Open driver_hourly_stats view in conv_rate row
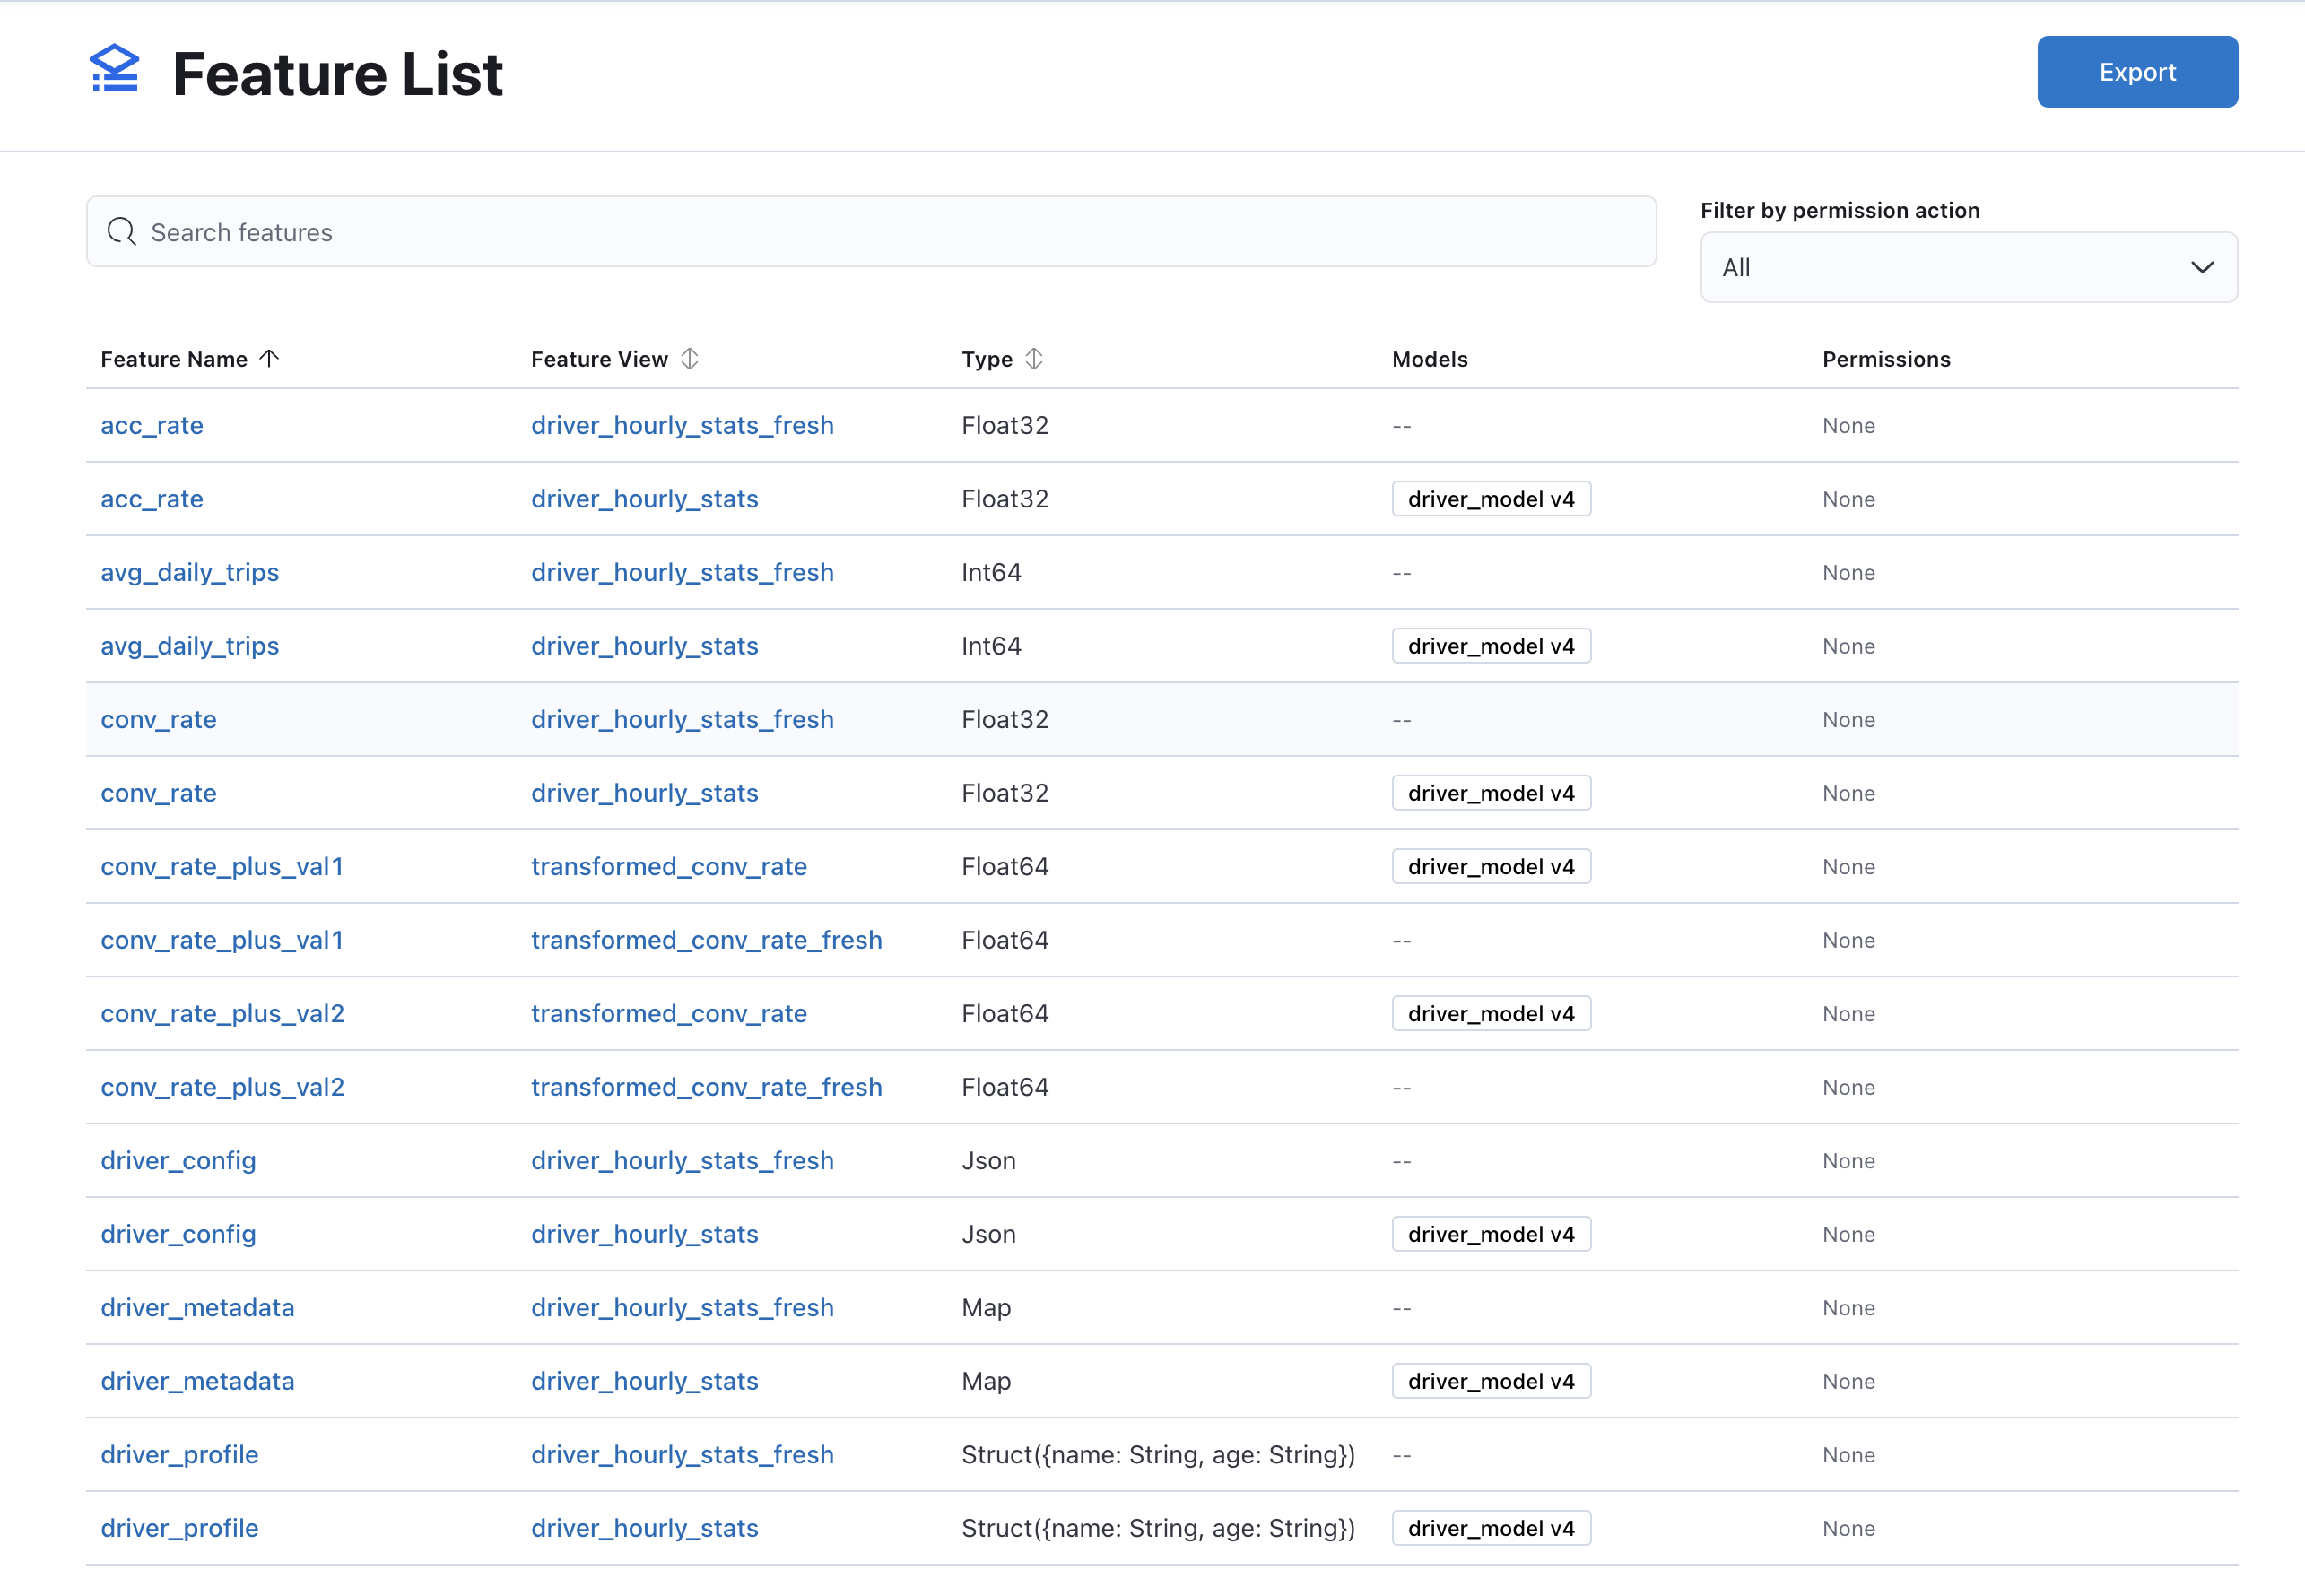Image resolution: width=2305 pixels, height=1596 pixels. tap(645, 793)
